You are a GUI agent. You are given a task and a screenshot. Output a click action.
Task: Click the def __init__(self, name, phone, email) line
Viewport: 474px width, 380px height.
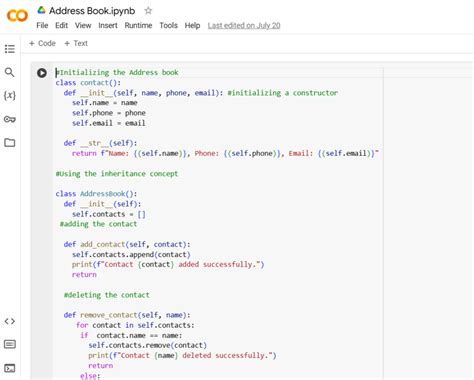(201, 93)
